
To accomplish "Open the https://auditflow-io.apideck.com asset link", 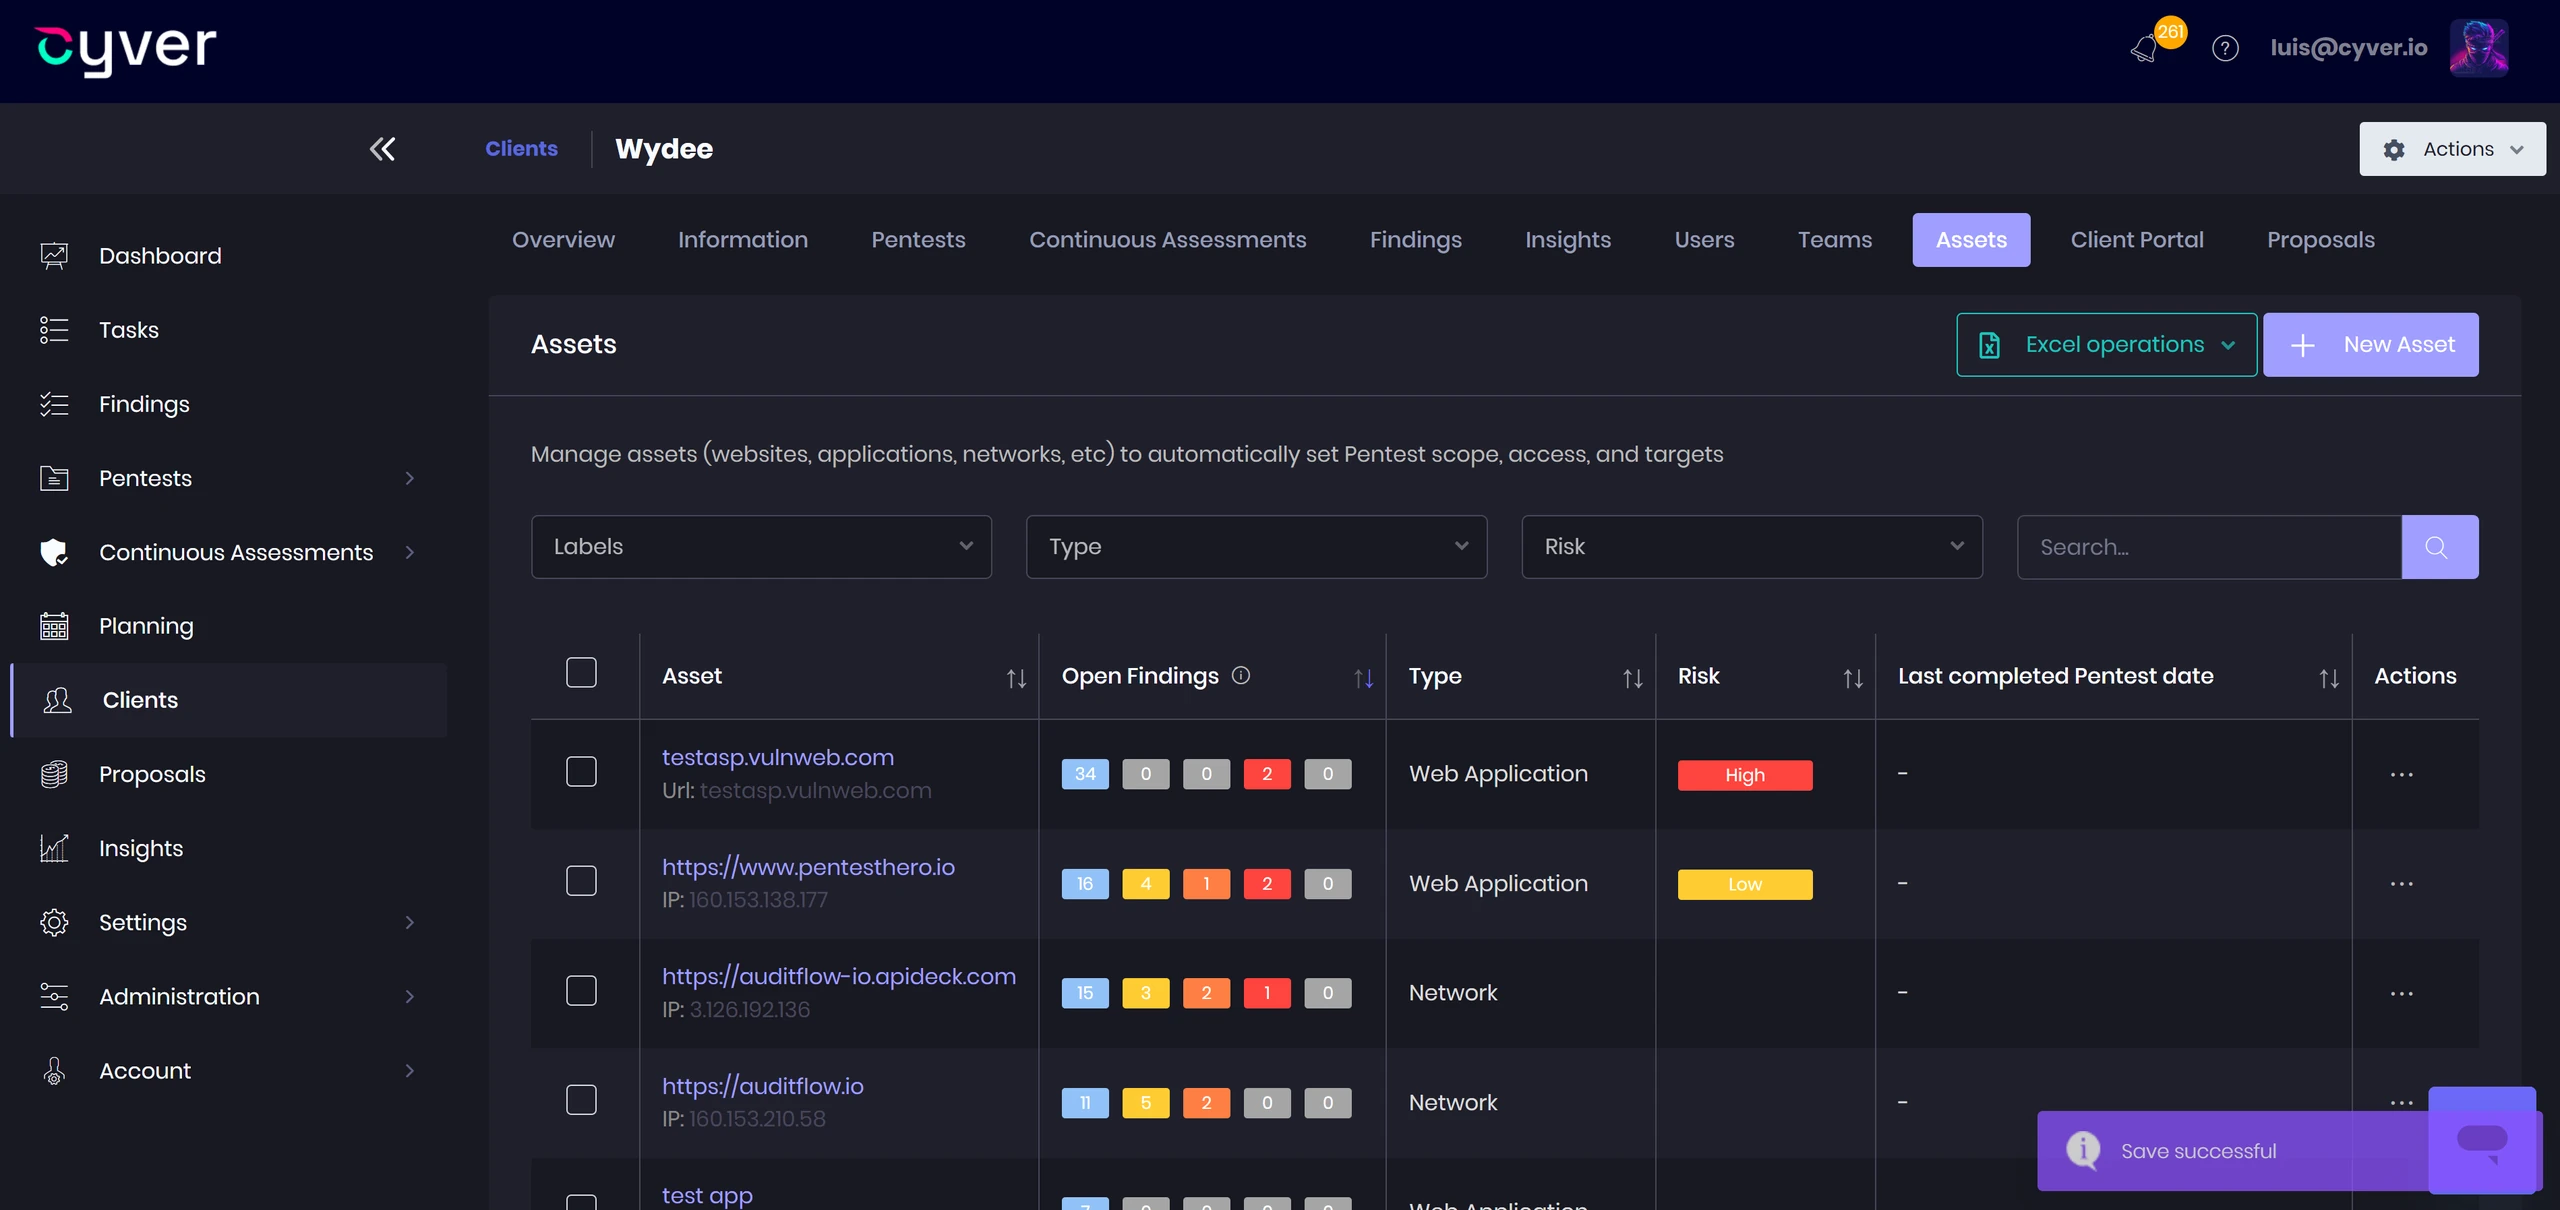I will (838, 976).
